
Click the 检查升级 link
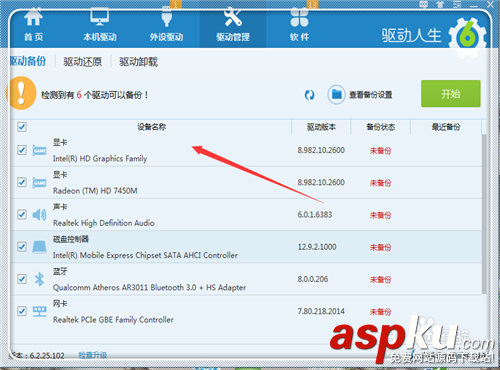[x=93, y=355]
